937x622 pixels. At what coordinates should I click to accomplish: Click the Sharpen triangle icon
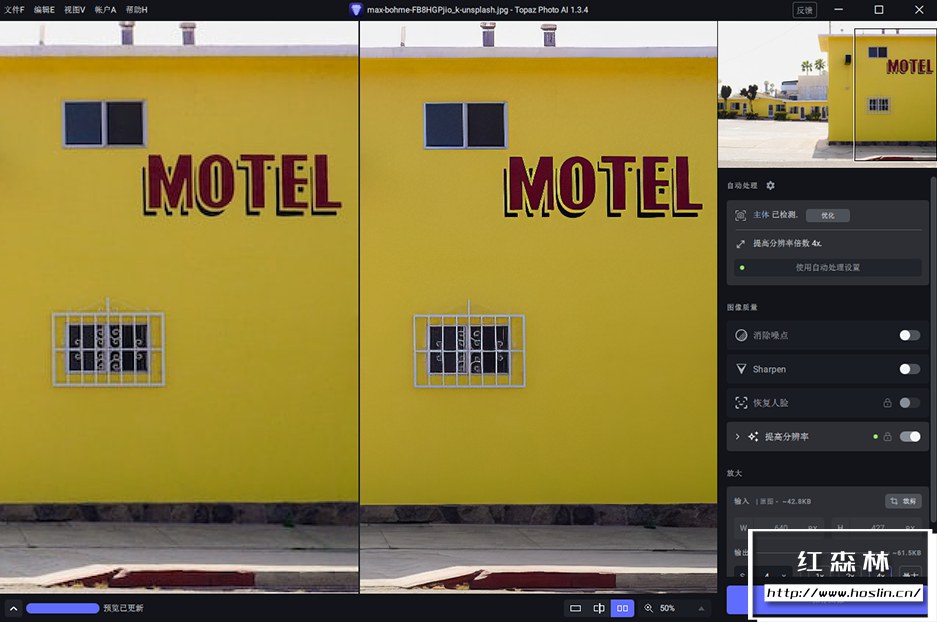[x=741, y=369]
